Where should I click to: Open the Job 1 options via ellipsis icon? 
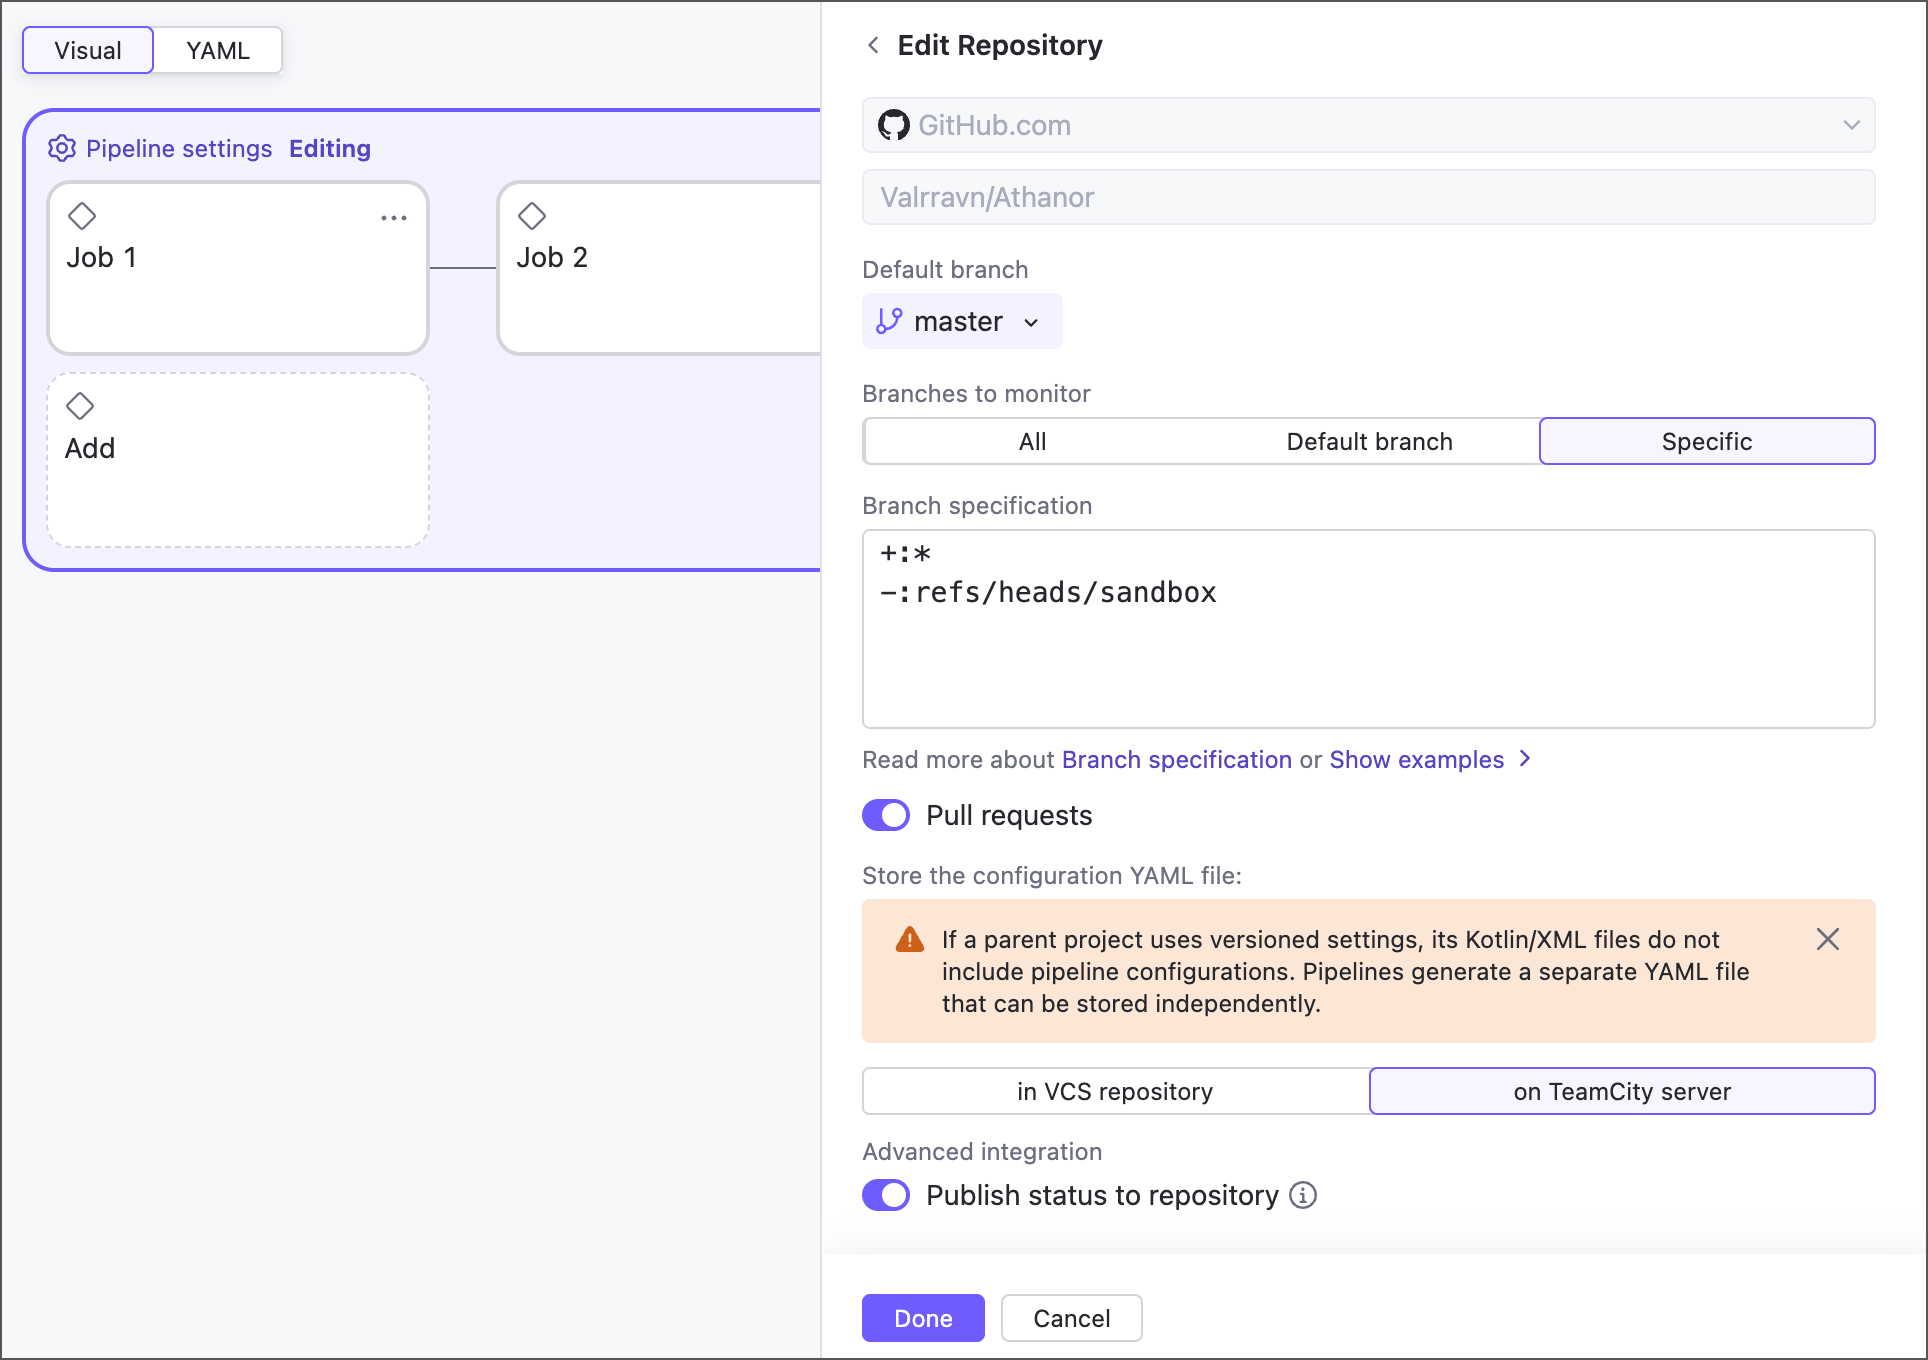click(x=394, y=218)
